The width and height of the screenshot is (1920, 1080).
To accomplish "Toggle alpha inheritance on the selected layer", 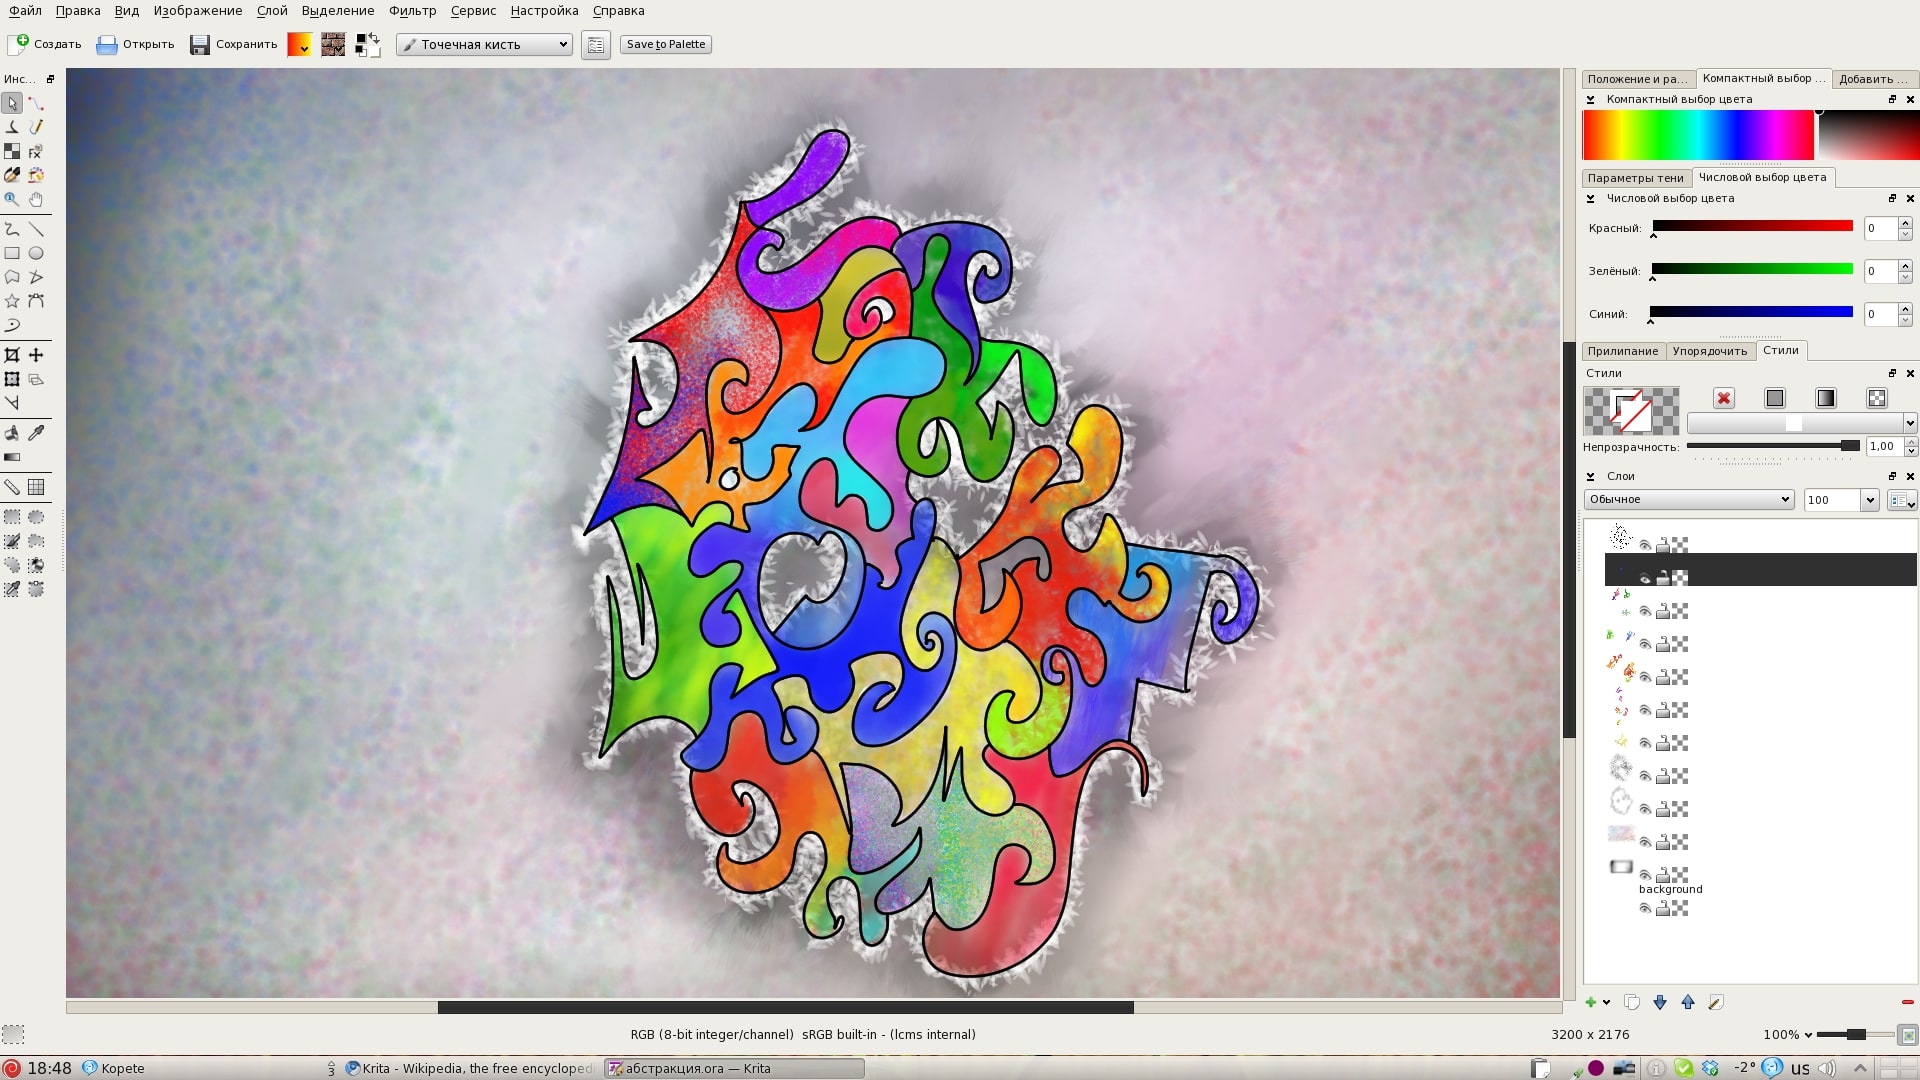I will (x=1681, y=577).
